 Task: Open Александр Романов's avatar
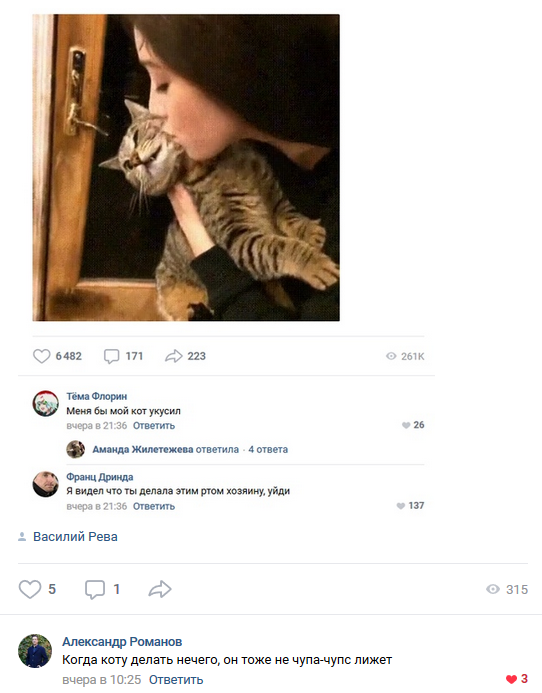coord(35,651)
